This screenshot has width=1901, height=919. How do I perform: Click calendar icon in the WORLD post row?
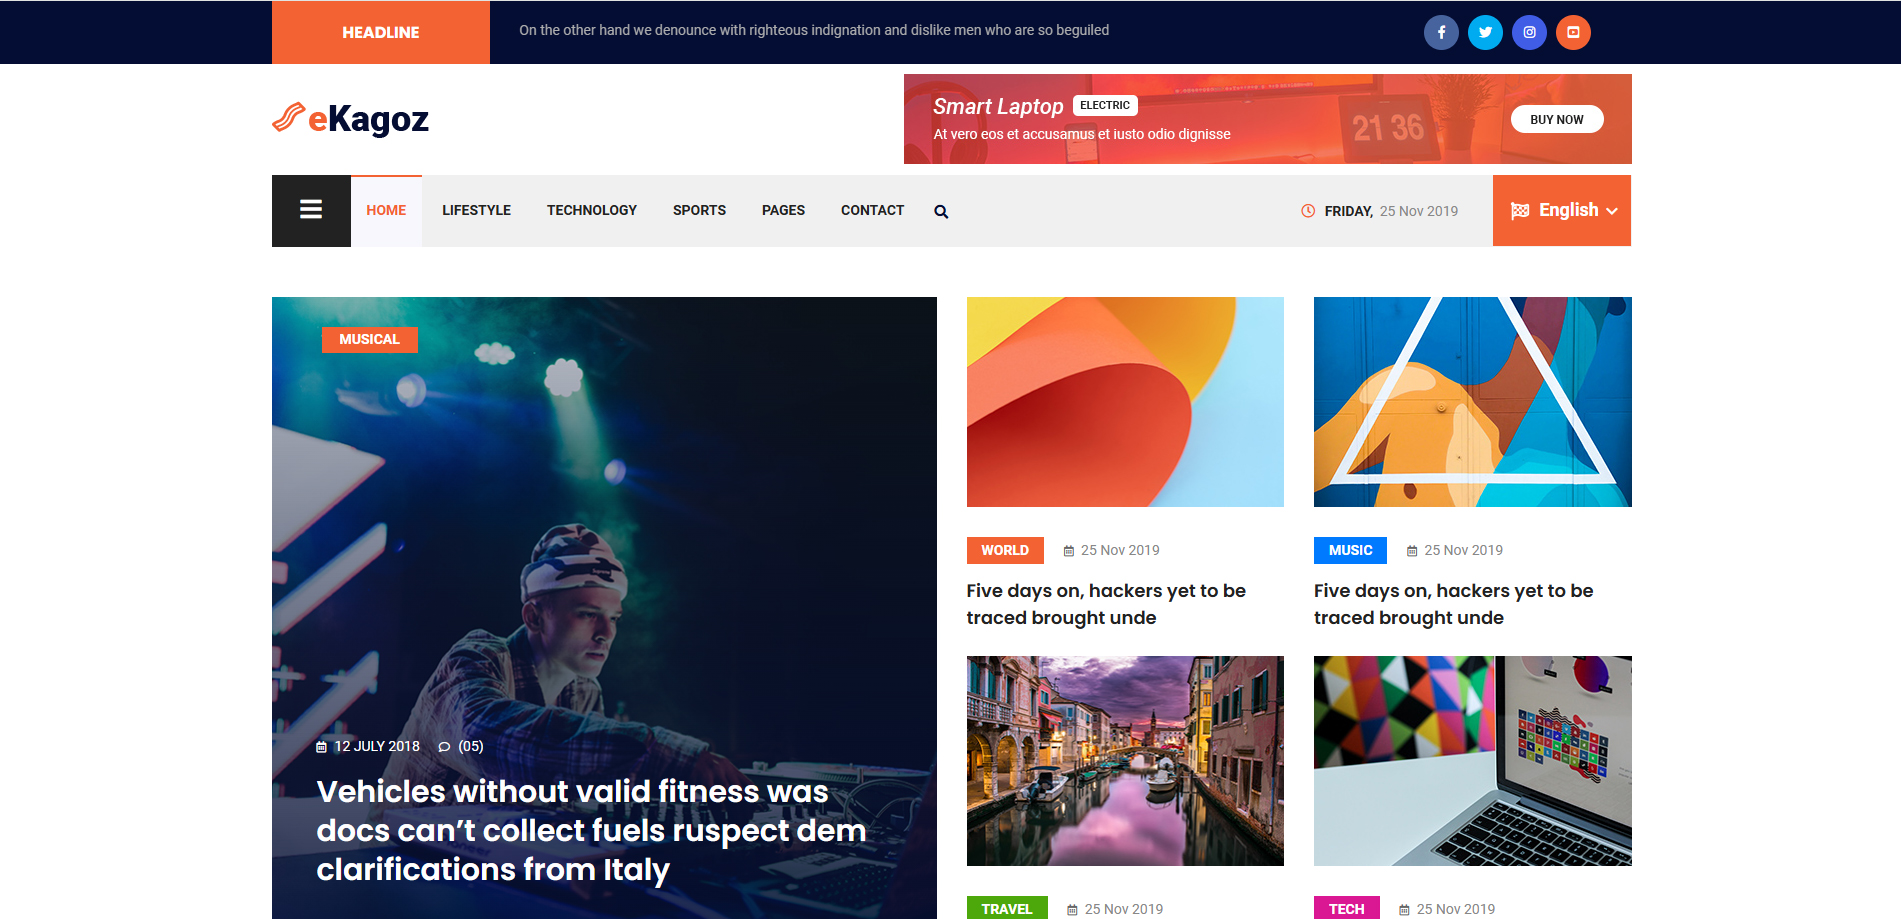(x=1069, y=551)
